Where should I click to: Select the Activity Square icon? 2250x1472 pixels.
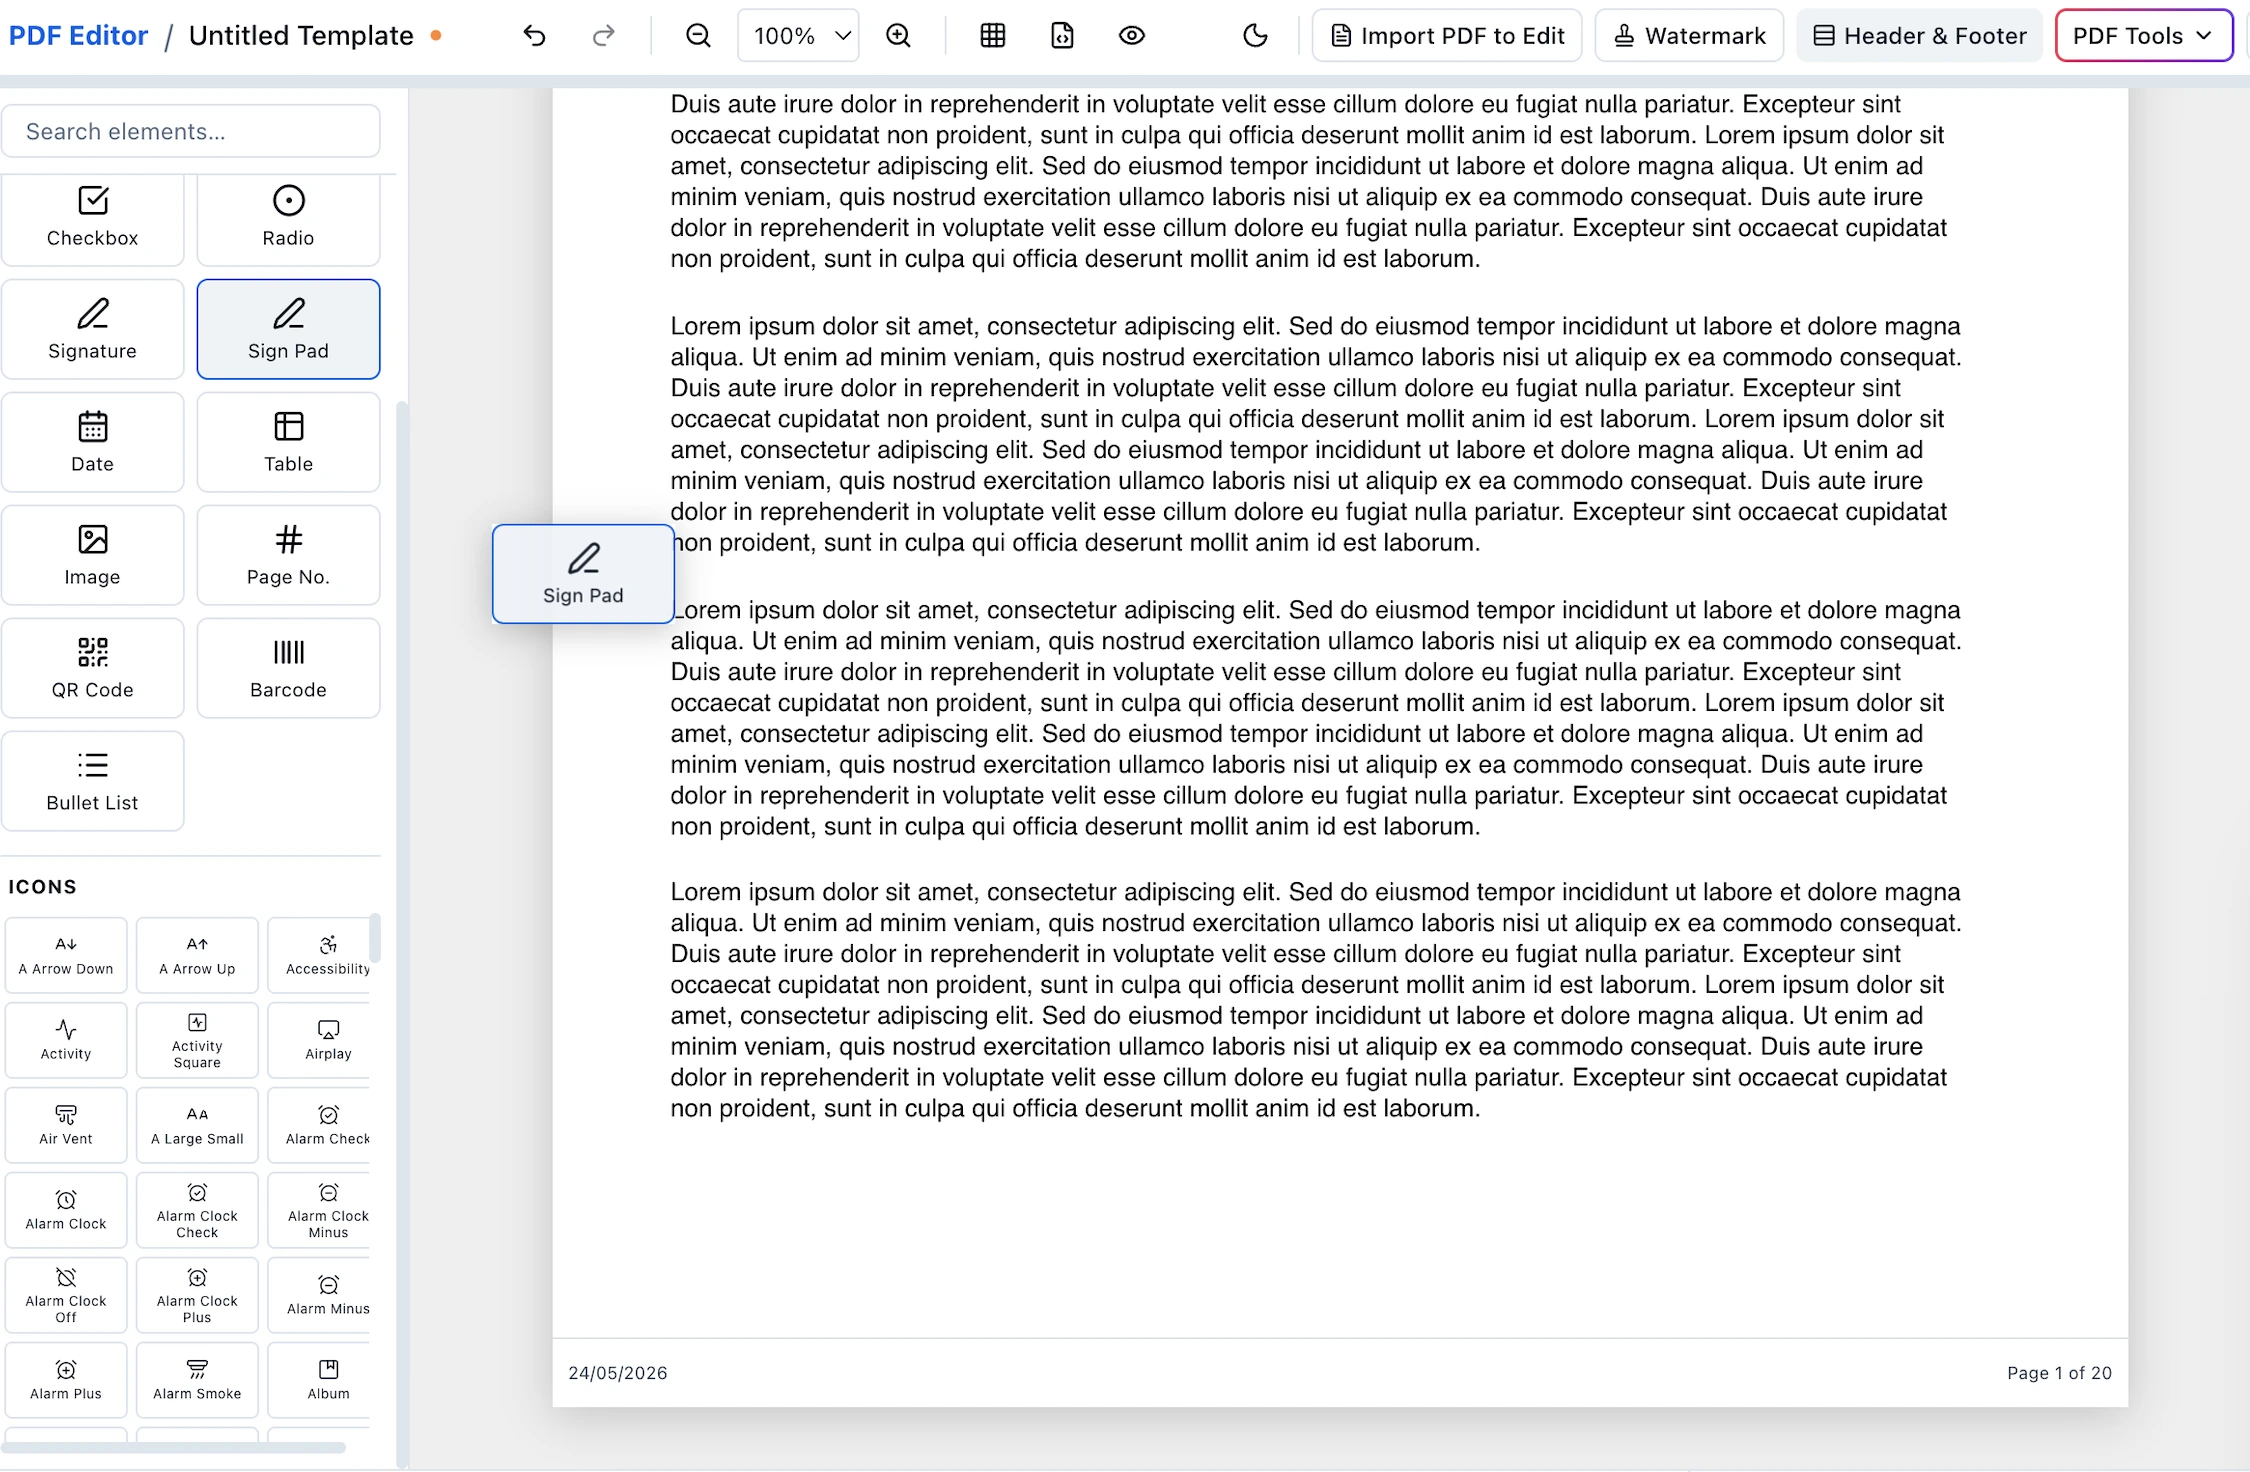pos(197,1040)
